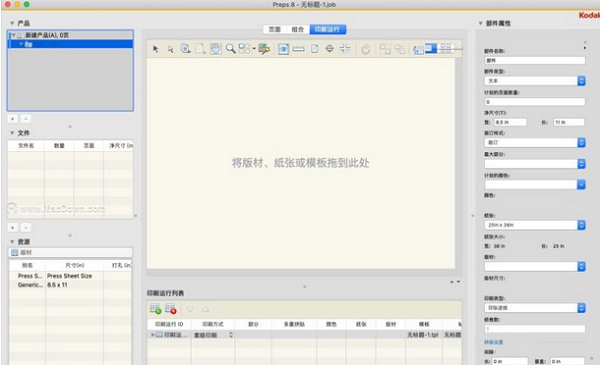Toggle the eye preview icon in toolbar
This screenshot has width=600, height=365.
[x=284, y=49]
